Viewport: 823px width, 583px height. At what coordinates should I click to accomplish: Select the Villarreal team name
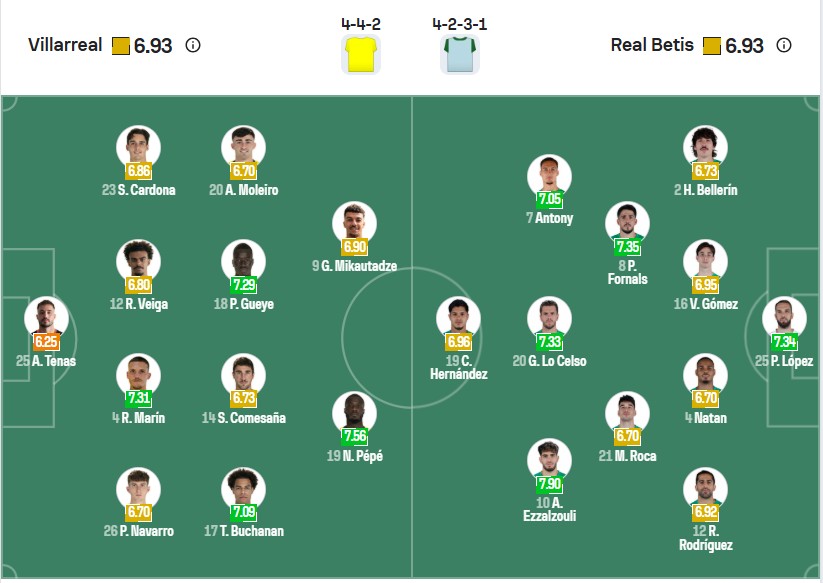click(x=66, y=45)
